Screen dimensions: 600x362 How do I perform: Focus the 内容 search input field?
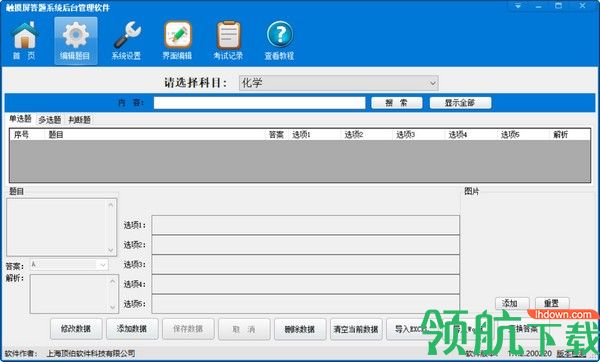(x=259, y=103)
